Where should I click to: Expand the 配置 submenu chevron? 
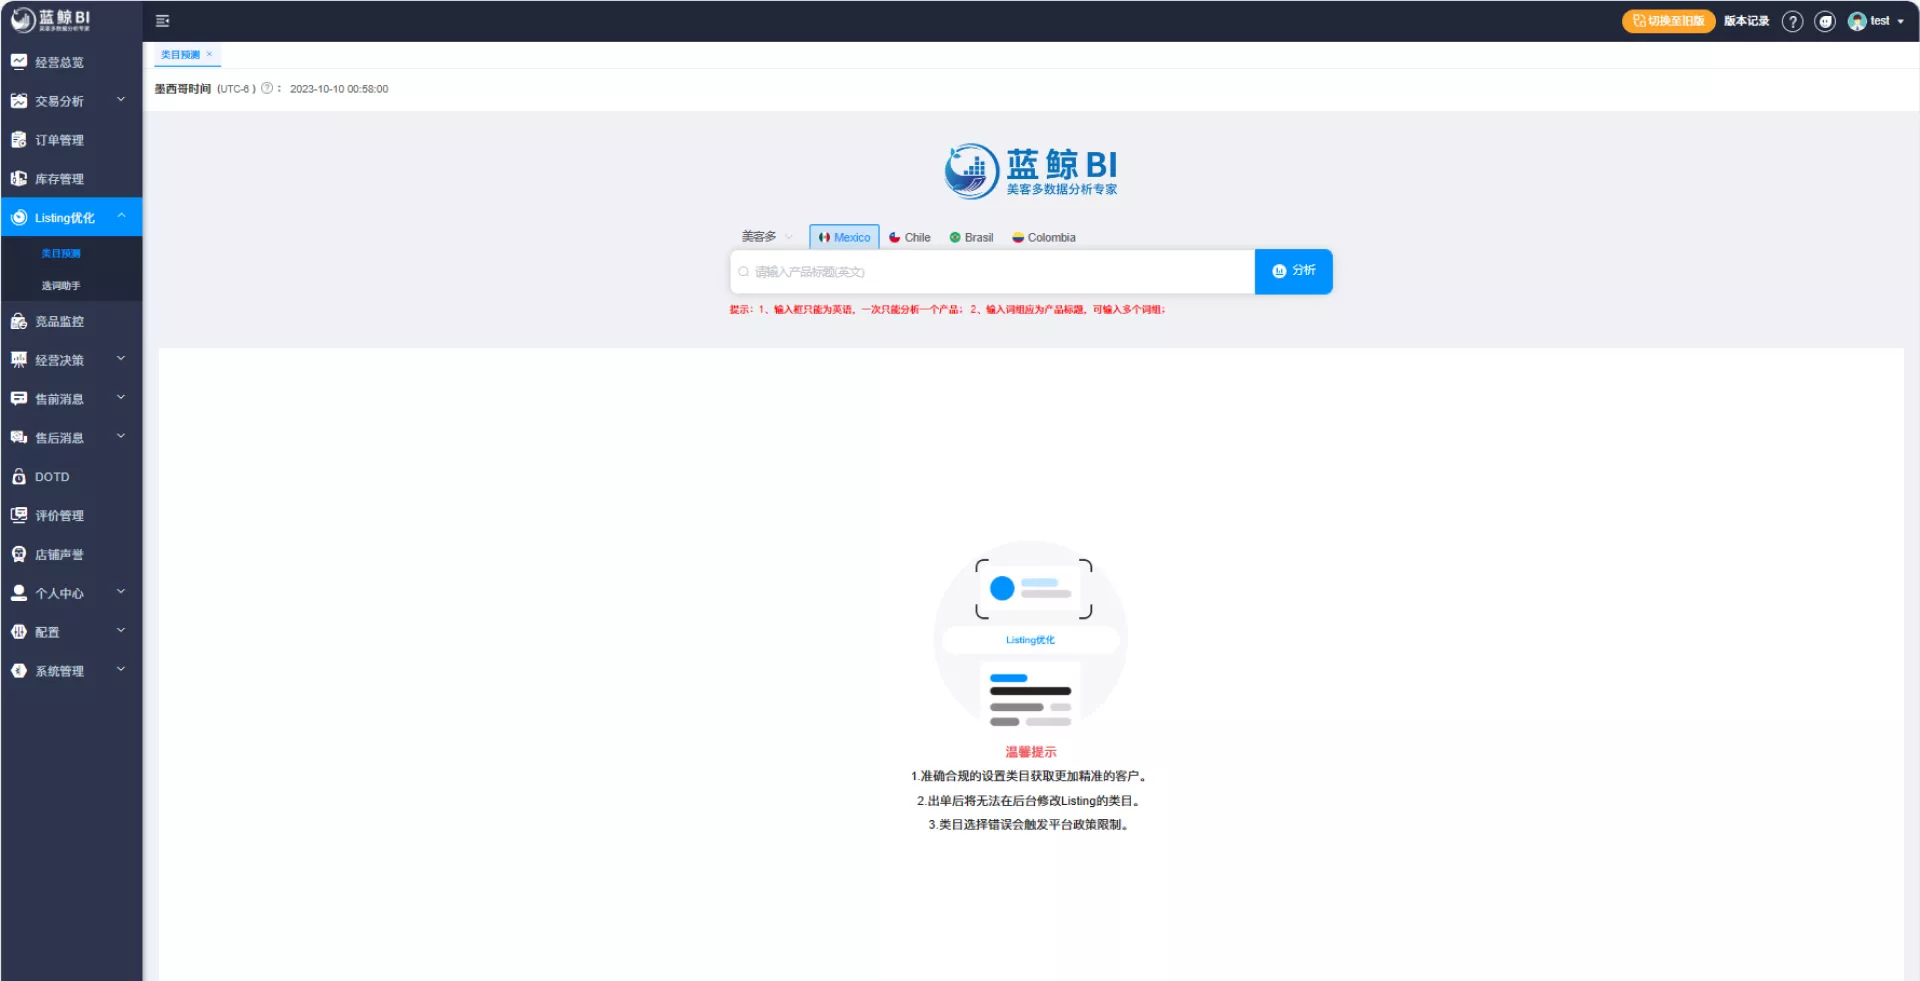pyautogui.click(x=121, y=631)
